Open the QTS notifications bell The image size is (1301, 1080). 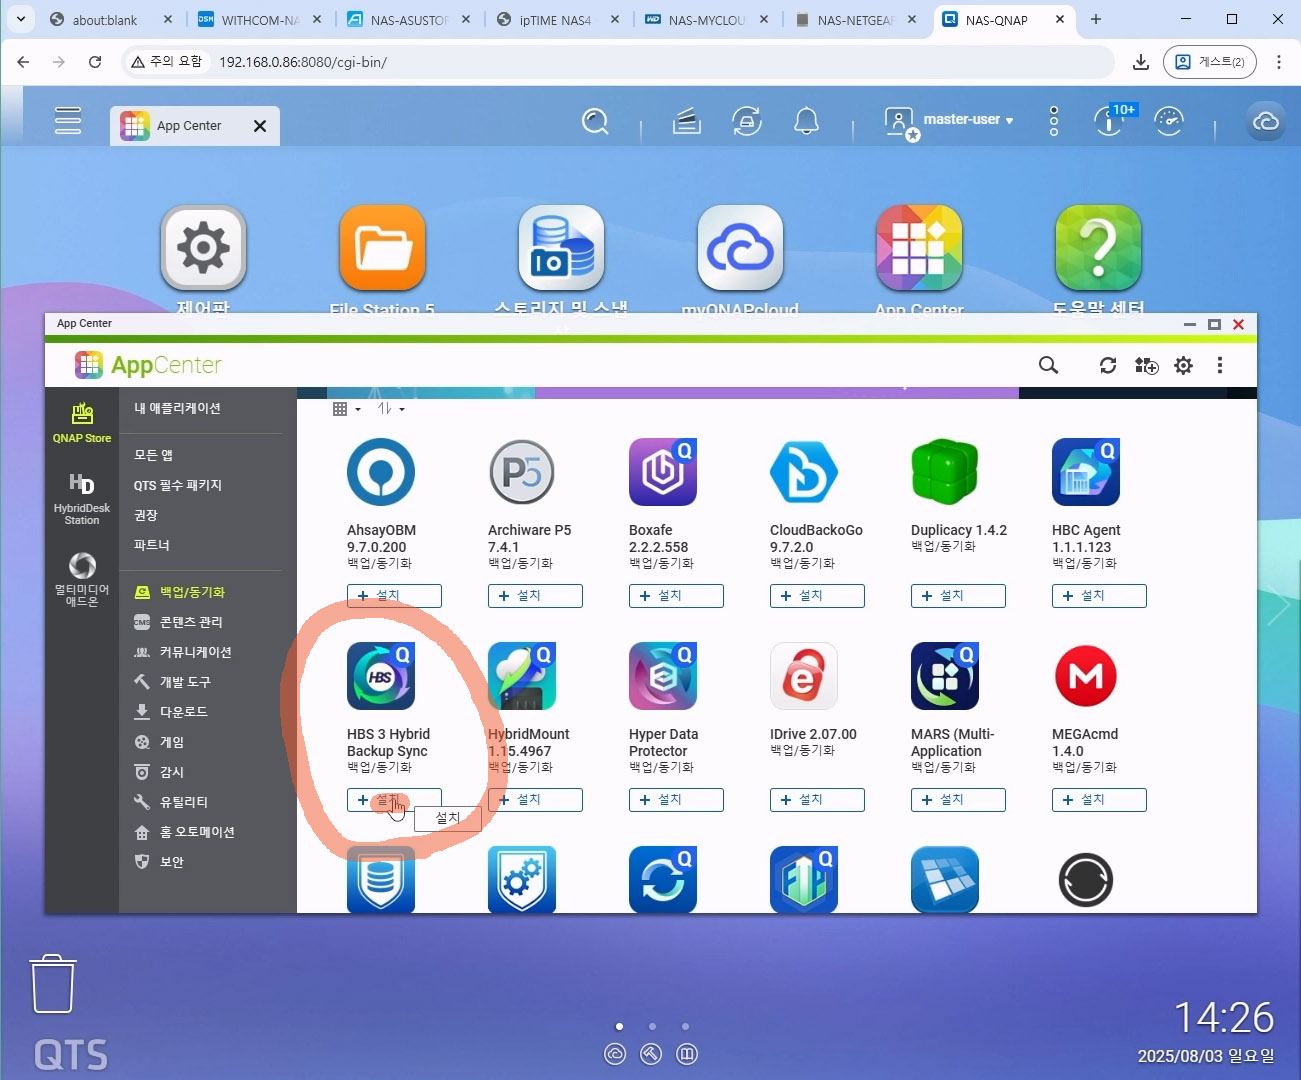coord(806,121)
